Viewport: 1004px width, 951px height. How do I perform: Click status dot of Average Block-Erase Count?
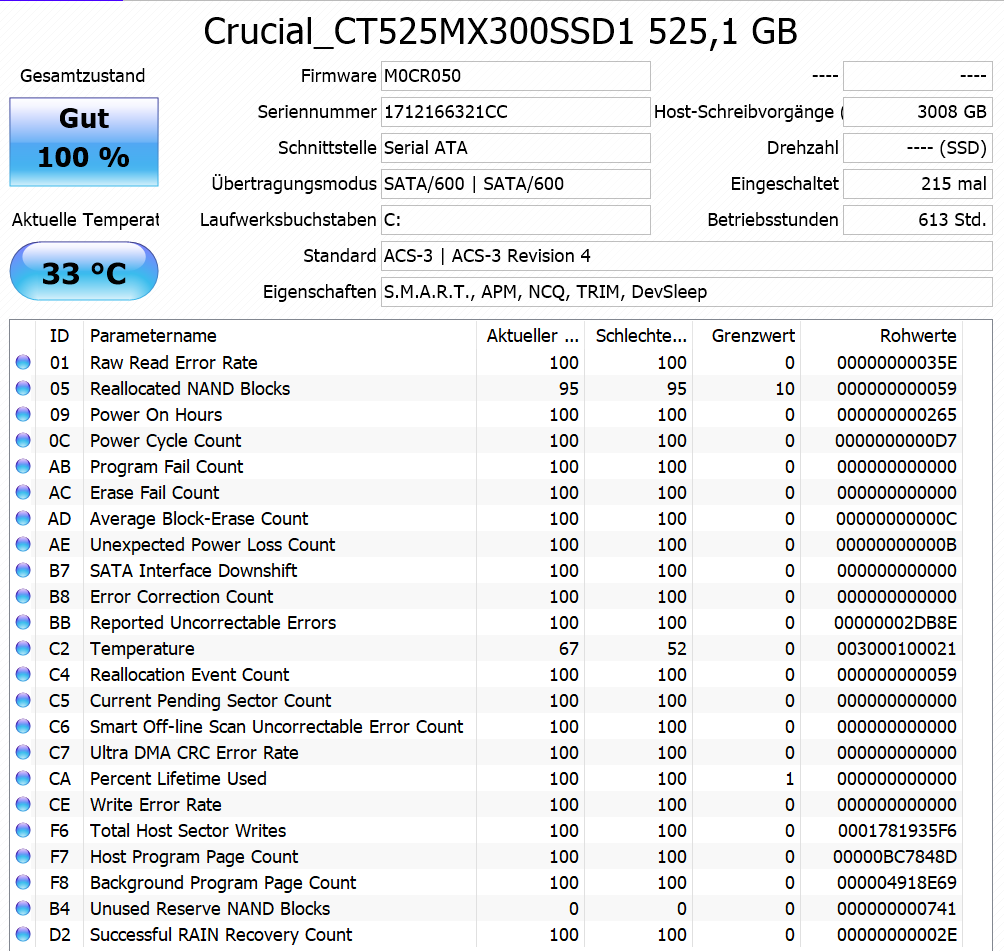click(23, 518)
